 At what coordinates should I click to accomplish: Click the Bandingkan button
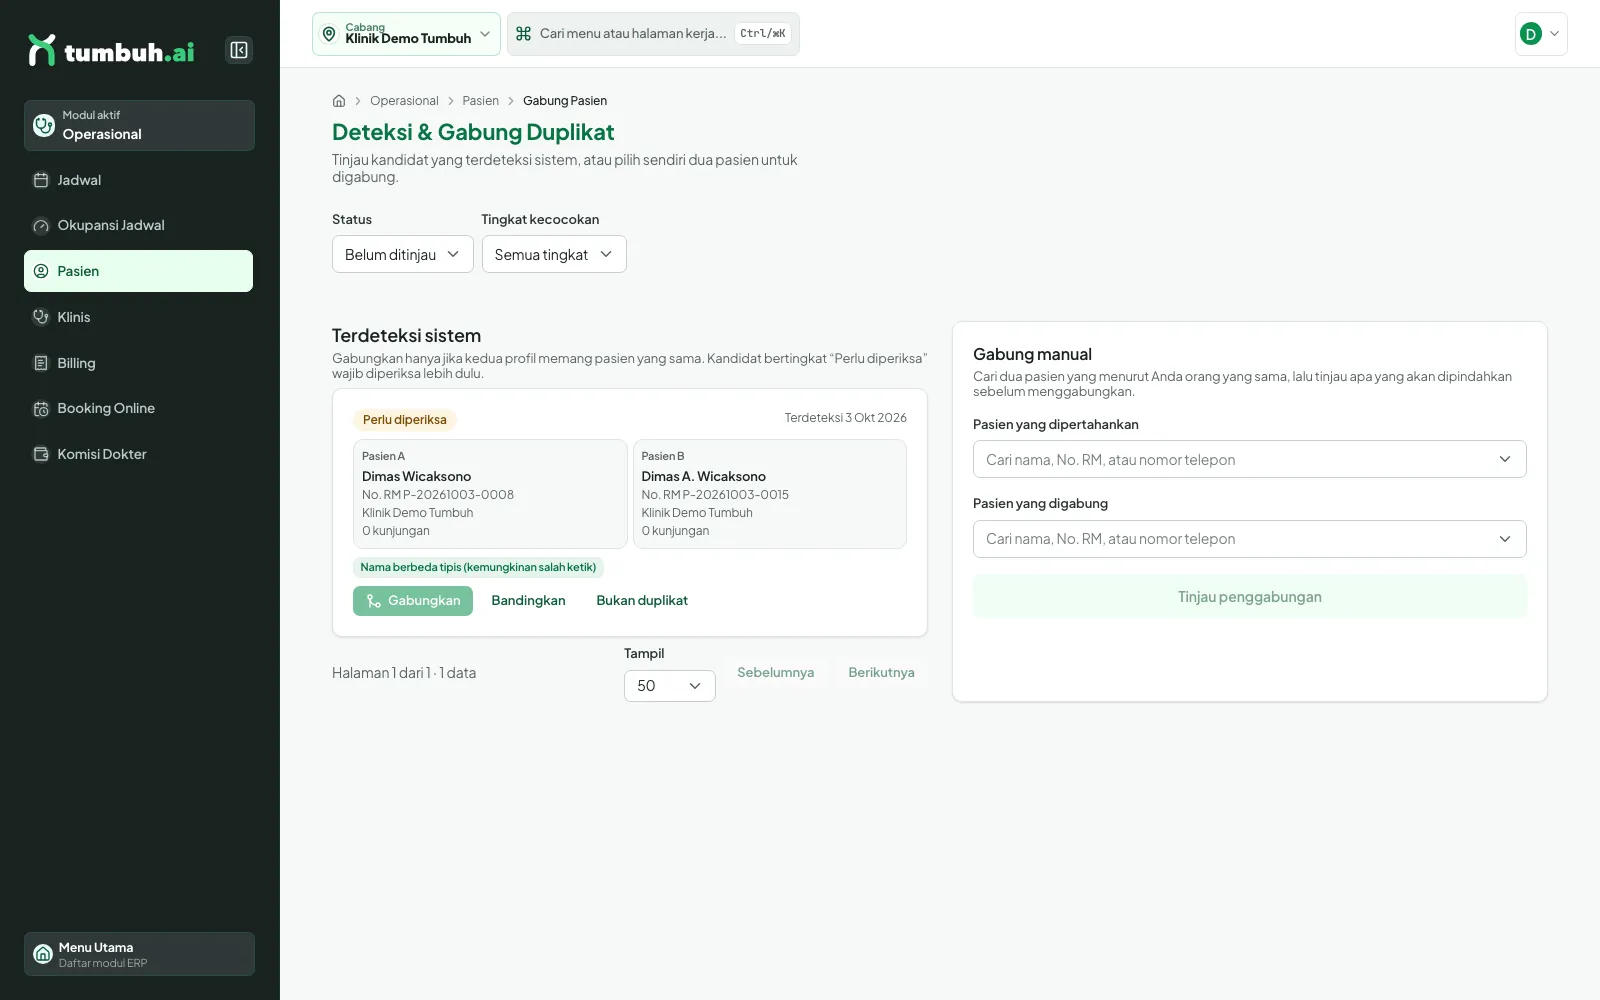pyautogui.click(x=528, y=601)
